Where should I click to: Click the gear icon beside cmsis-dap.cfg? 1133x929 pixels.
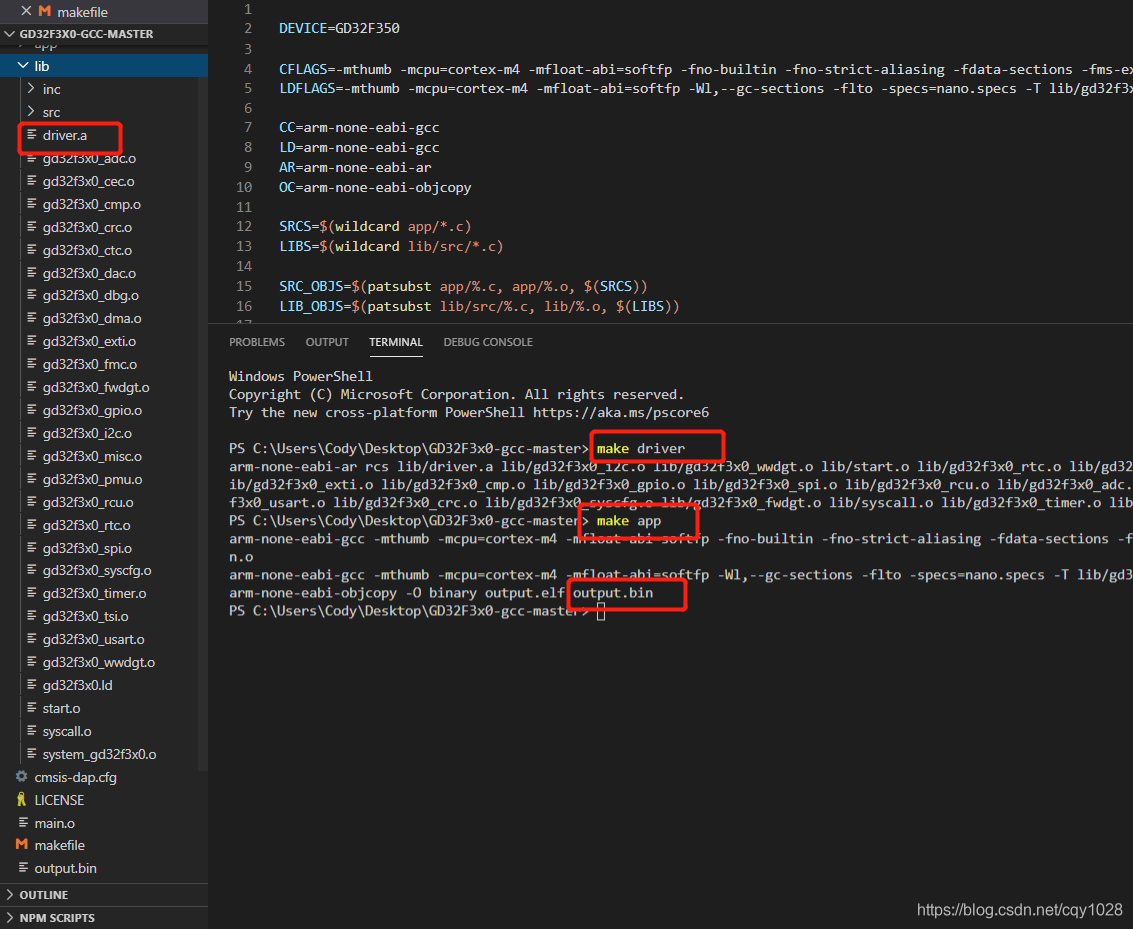tap(22, 777)
